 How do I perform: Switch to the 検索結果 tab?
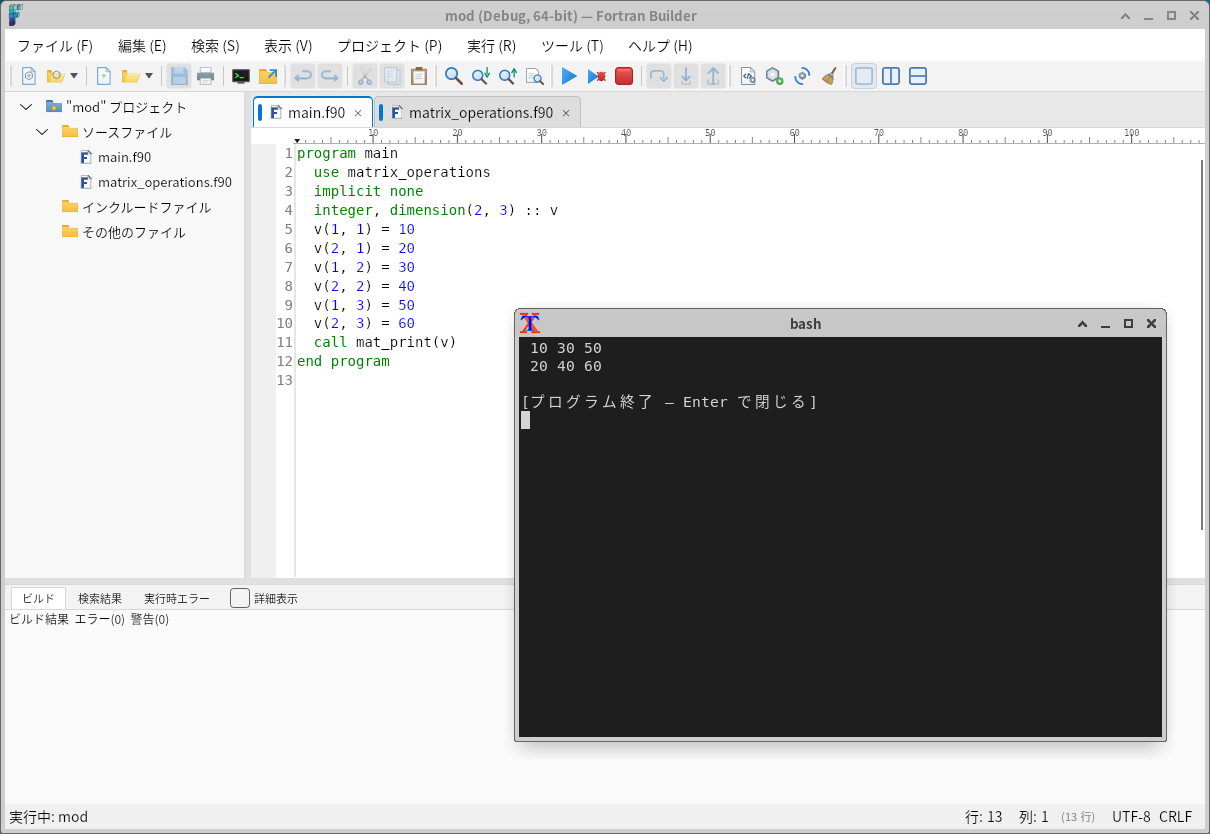pos(100,598)
